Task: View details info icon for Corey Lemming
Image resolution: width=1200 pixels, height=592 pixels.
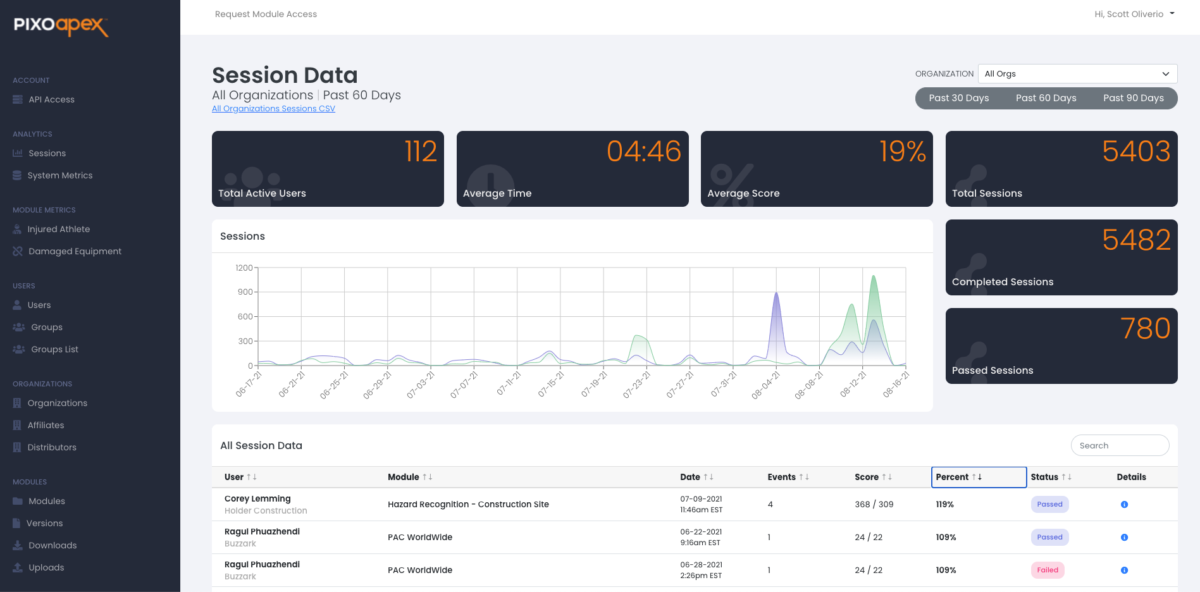Action: point(1124,505)
